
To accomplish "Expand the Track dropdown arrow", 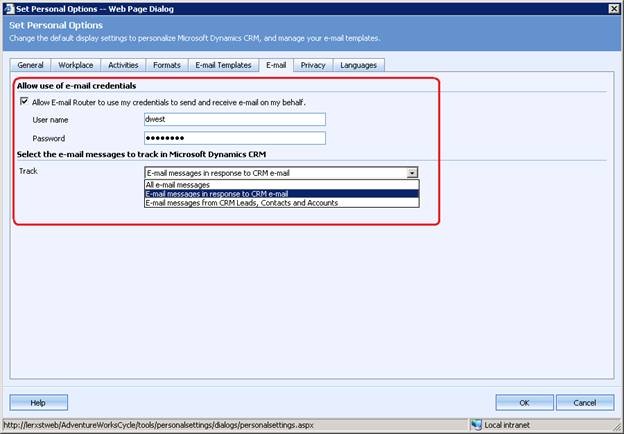I will pos(412,172).
